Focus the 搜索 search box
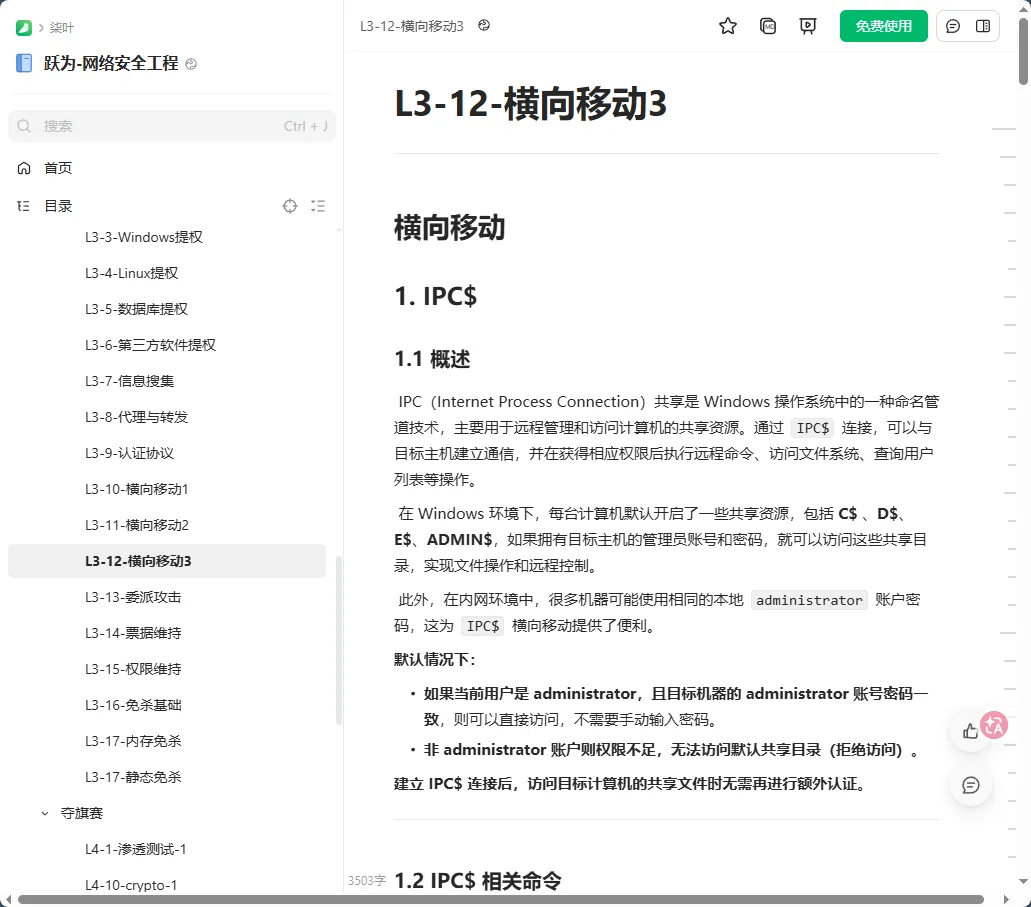 [172, 126]
